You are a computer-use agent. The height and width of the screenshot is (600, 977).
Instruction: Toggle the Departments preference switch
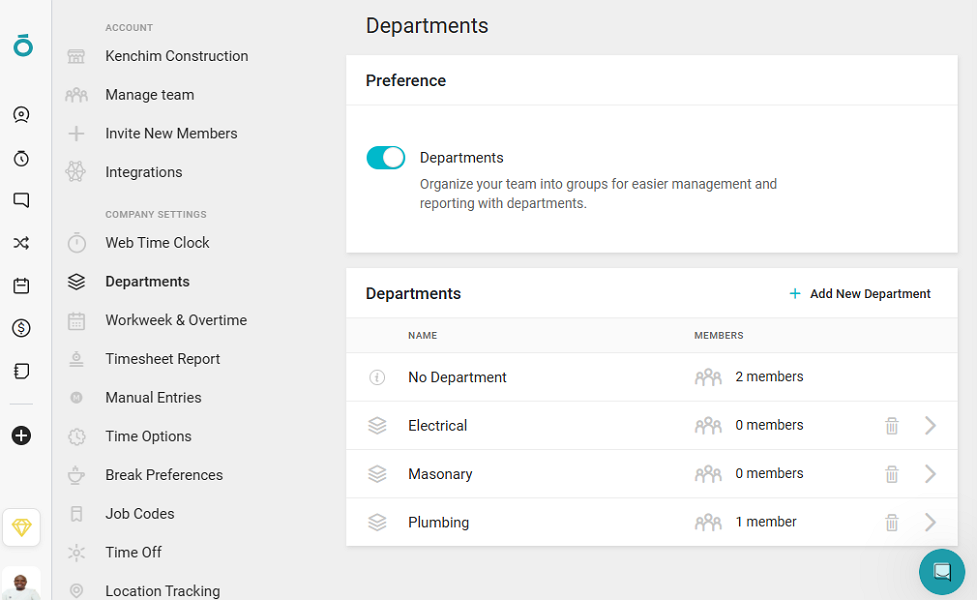[x=385, y=158]
